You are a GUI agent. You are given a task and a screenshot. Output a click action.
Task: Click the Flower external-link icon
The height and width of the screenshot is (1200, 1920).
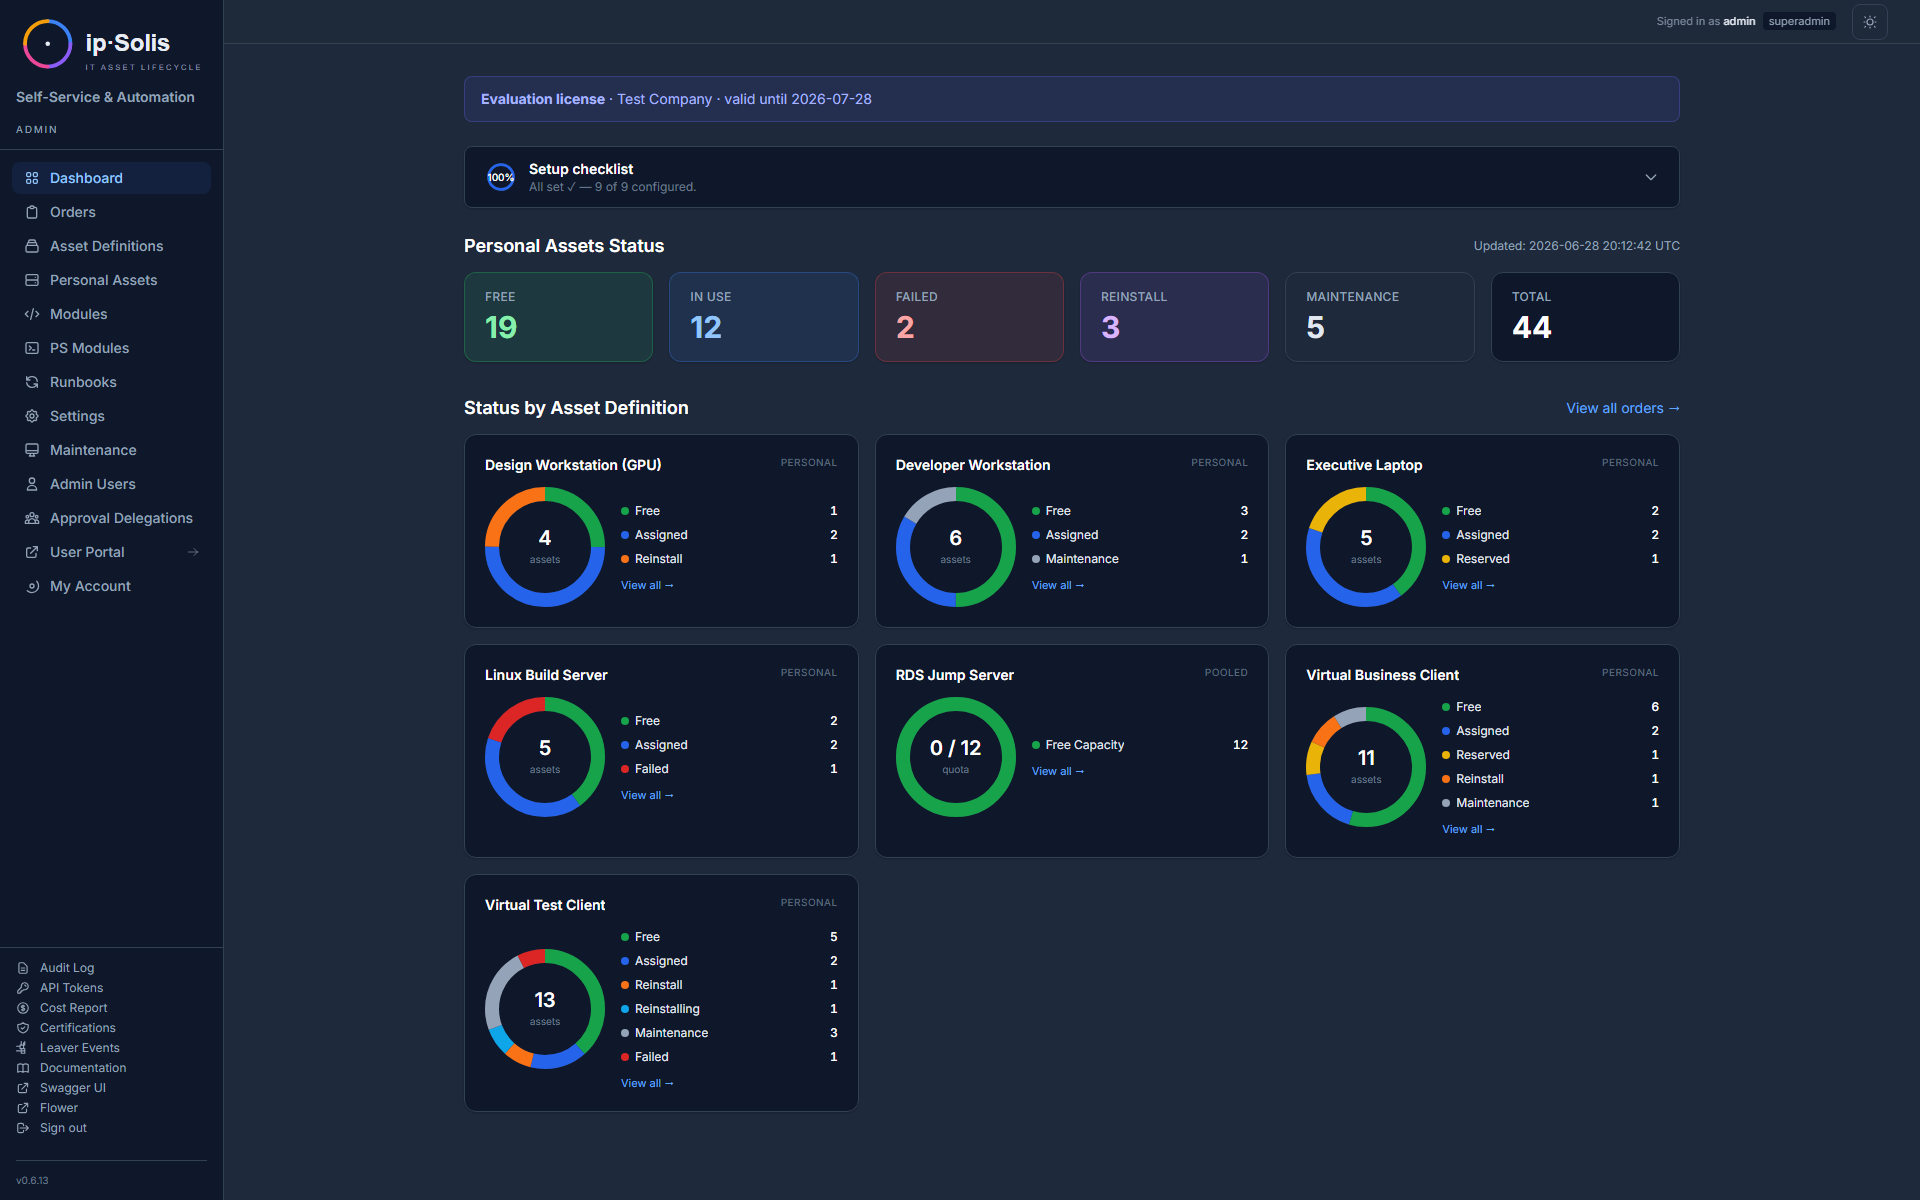pyautogui.click(x=23, y=1108)
